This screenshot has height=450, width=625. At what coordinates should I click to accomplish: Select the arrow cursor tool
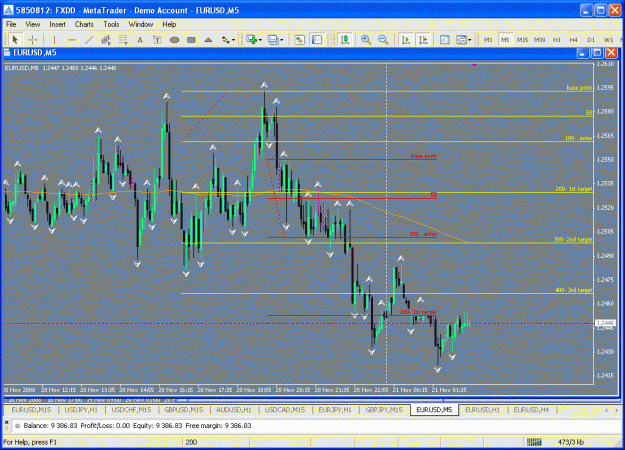click(15, 39)
